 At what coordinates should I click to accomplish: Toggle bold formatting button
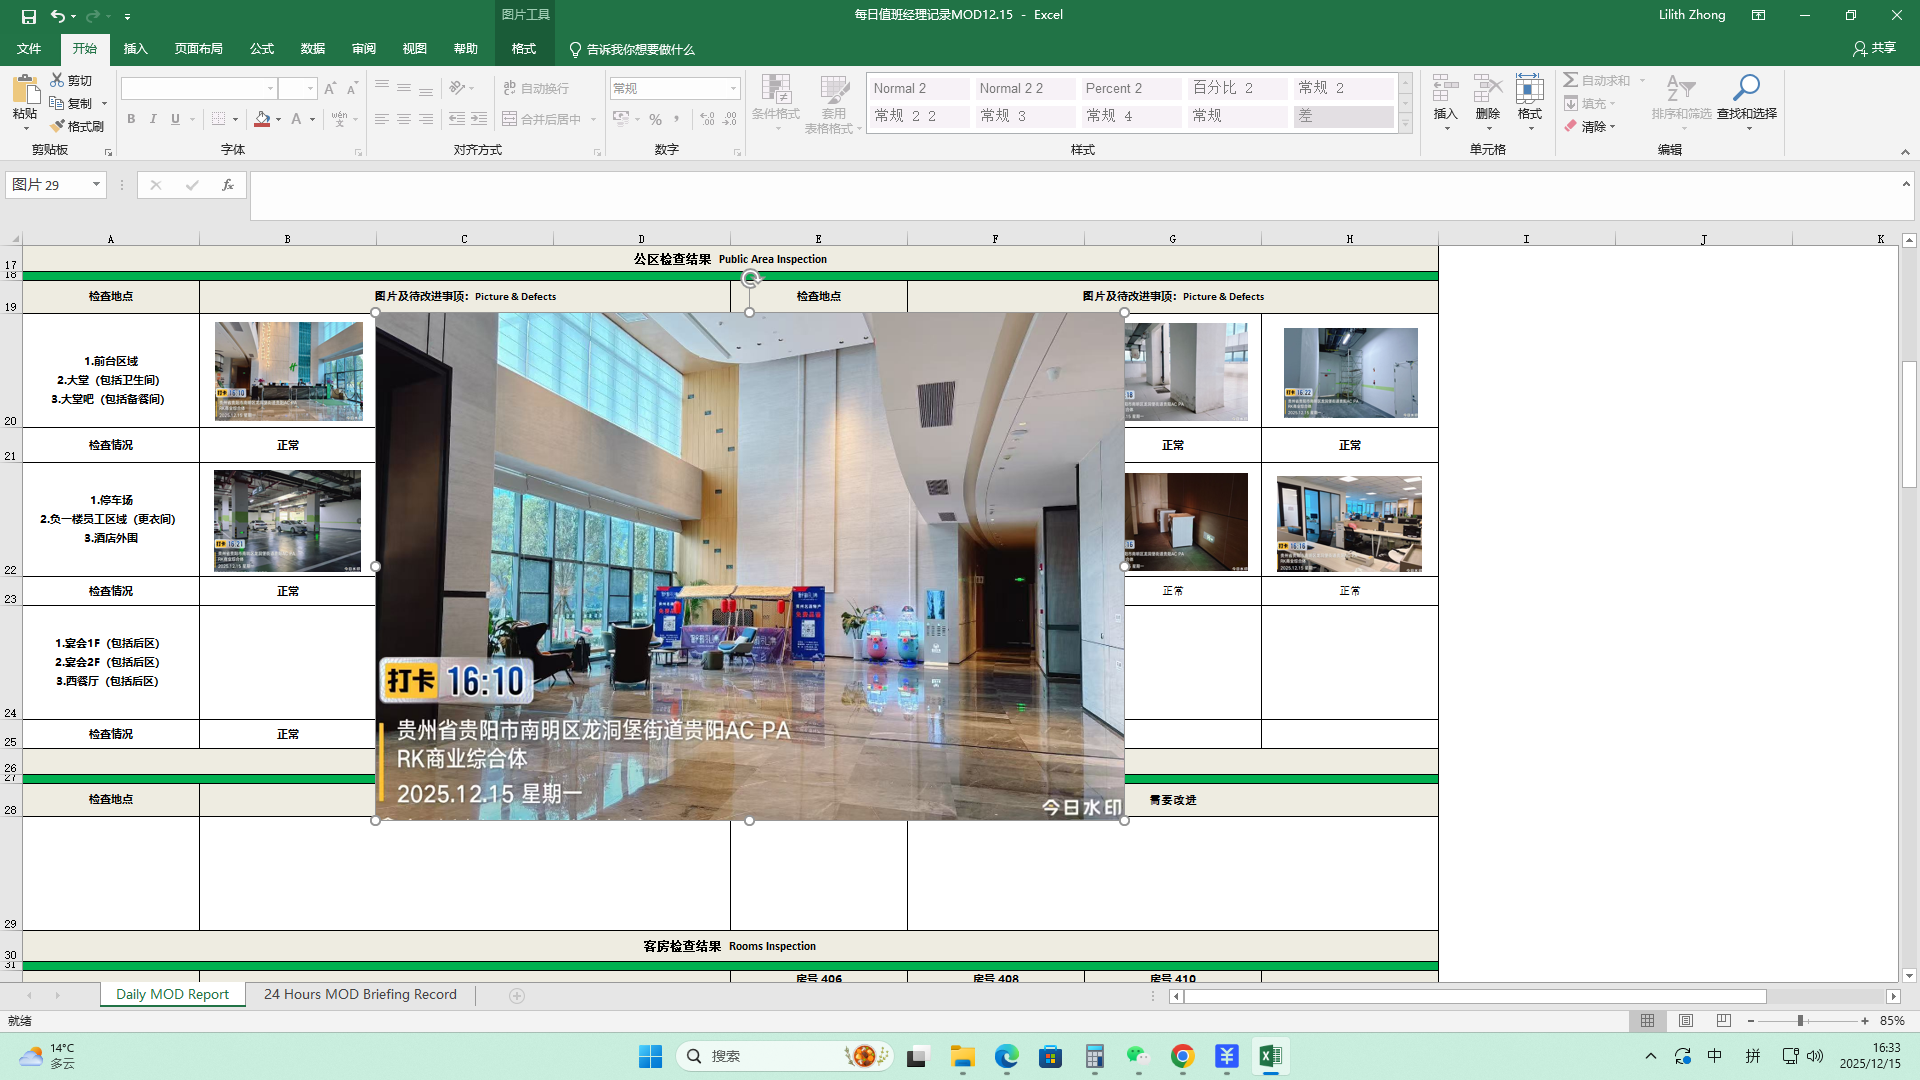(x=131, y=119)
